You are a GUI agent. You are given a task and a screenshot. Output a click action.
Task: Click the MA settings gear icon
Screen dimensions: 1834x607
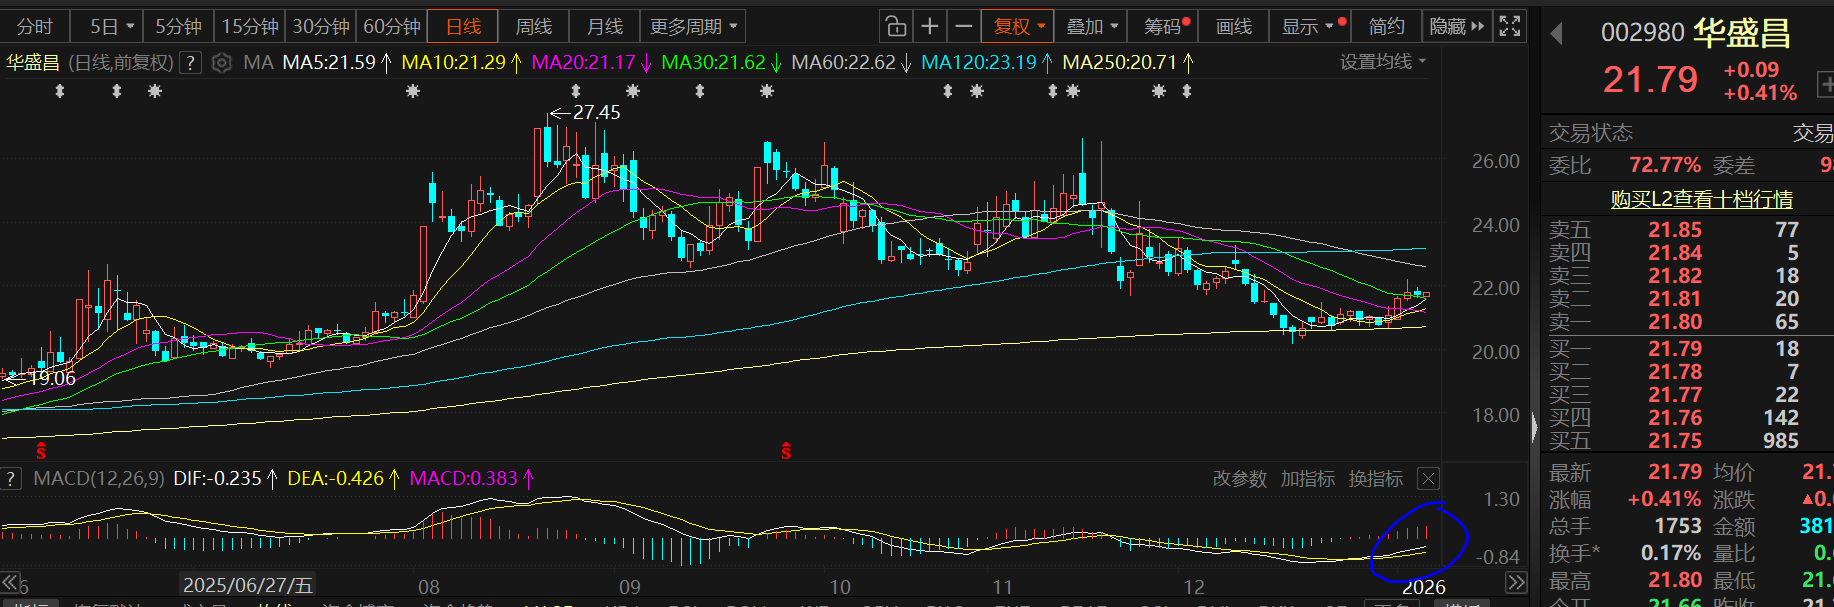[222, 63]
